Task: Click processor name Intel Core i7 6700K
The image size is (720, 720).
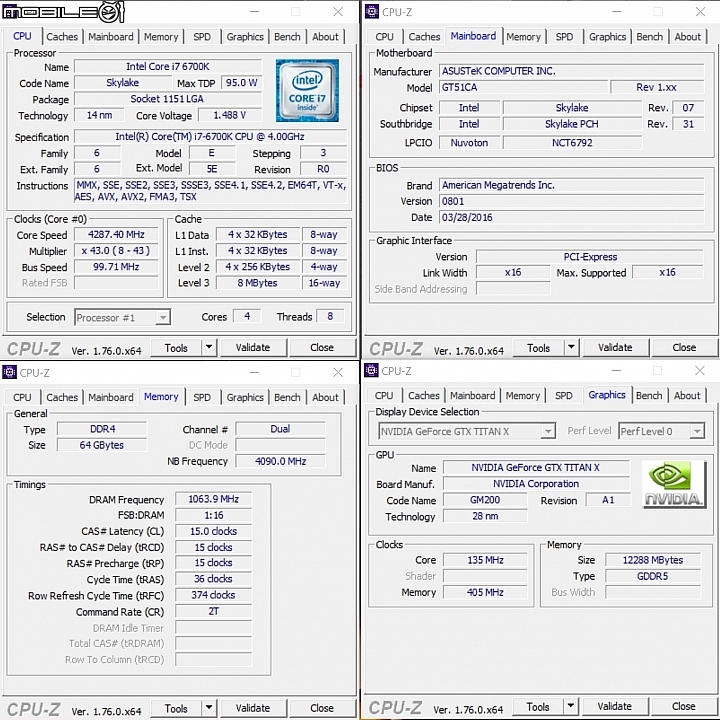Action: coord(168,67)
